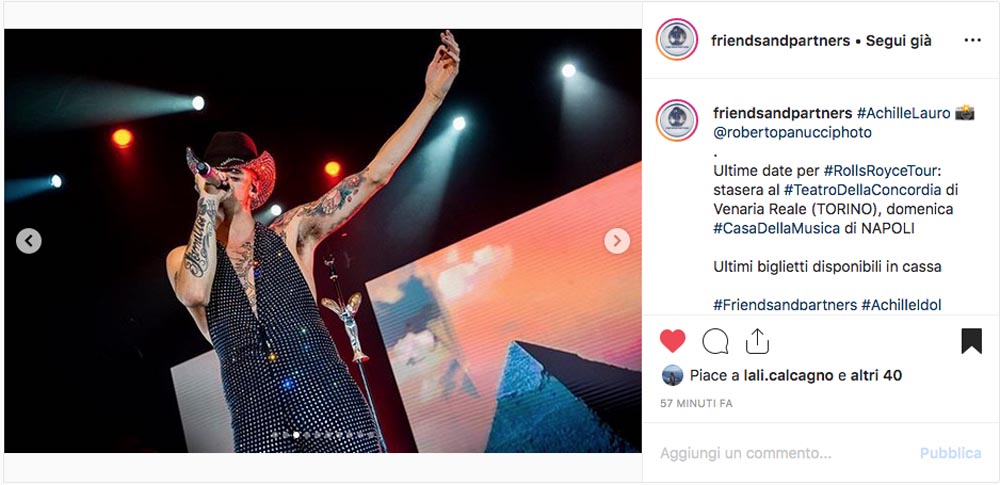Share the post with the share arrow icon
Screen dimensions: 1000x485
(757, 341)
